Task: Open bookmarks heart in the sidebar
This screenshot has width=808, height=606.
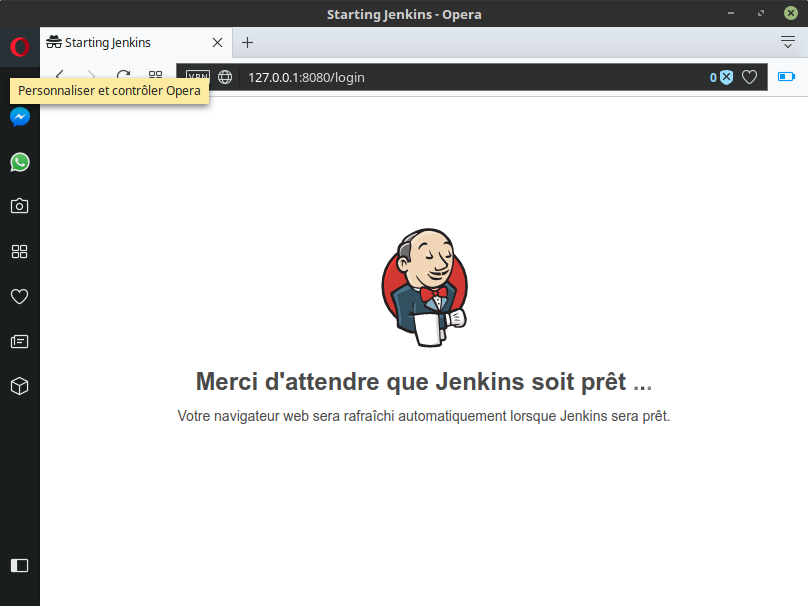Action: point(19,296)
